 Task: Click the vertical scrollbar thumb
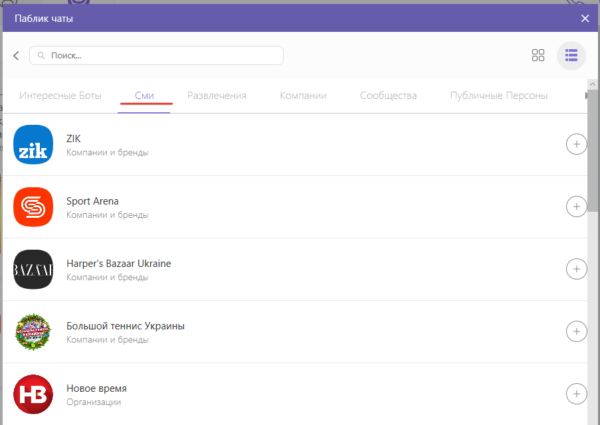click(593, 150)
